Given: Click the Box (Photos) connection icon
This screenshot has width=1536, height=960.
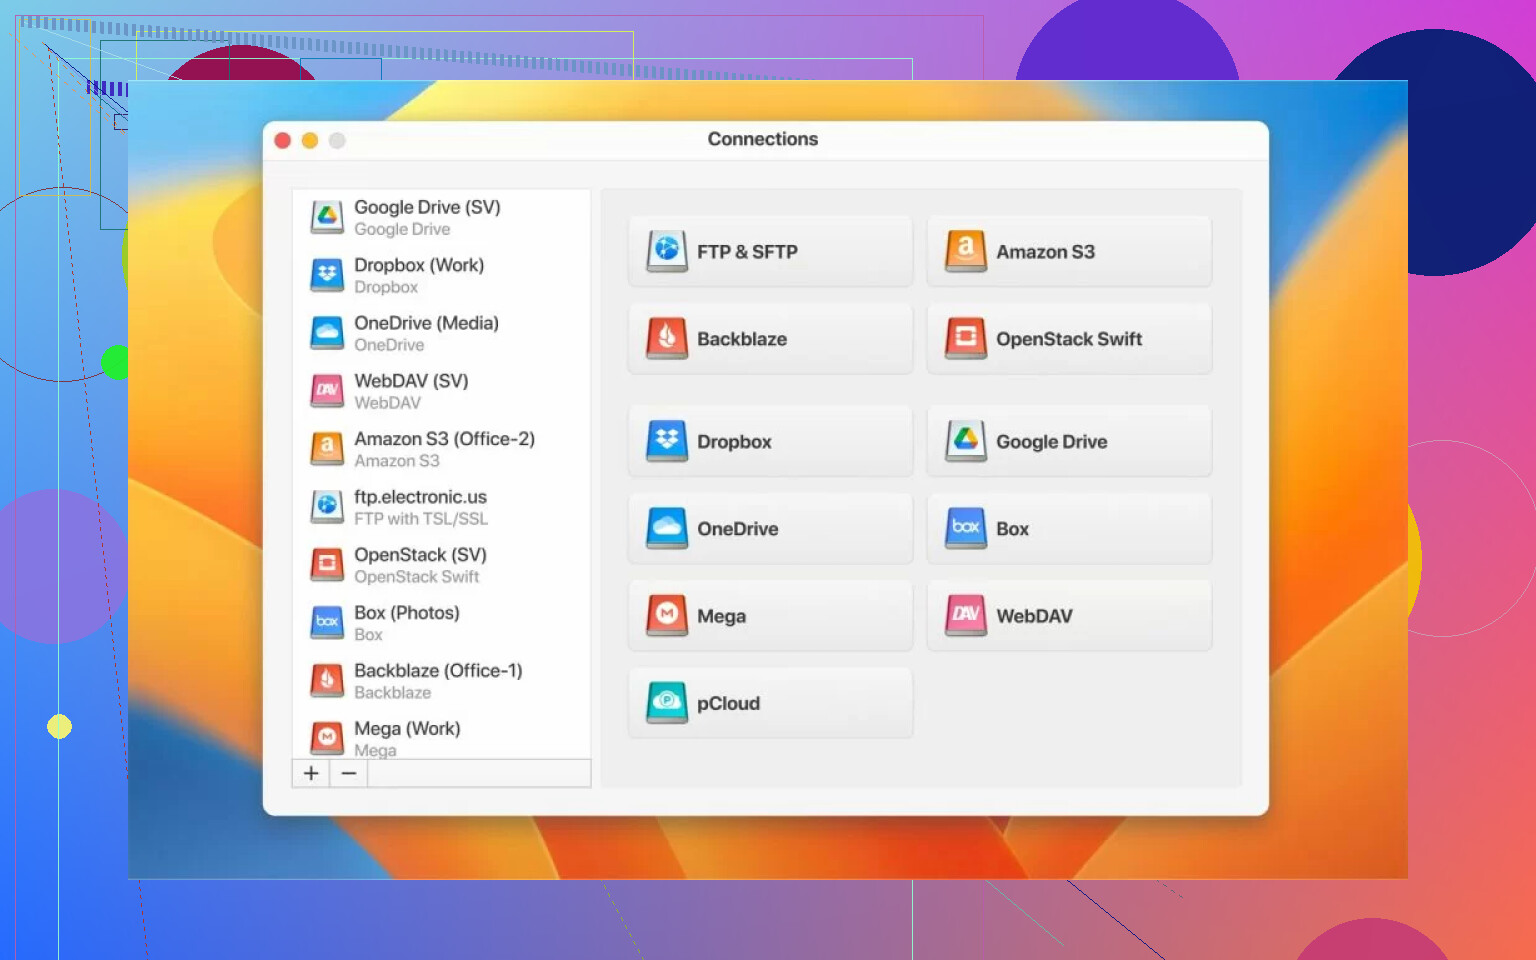Looking at the screenshot, I should coord(326,623).
